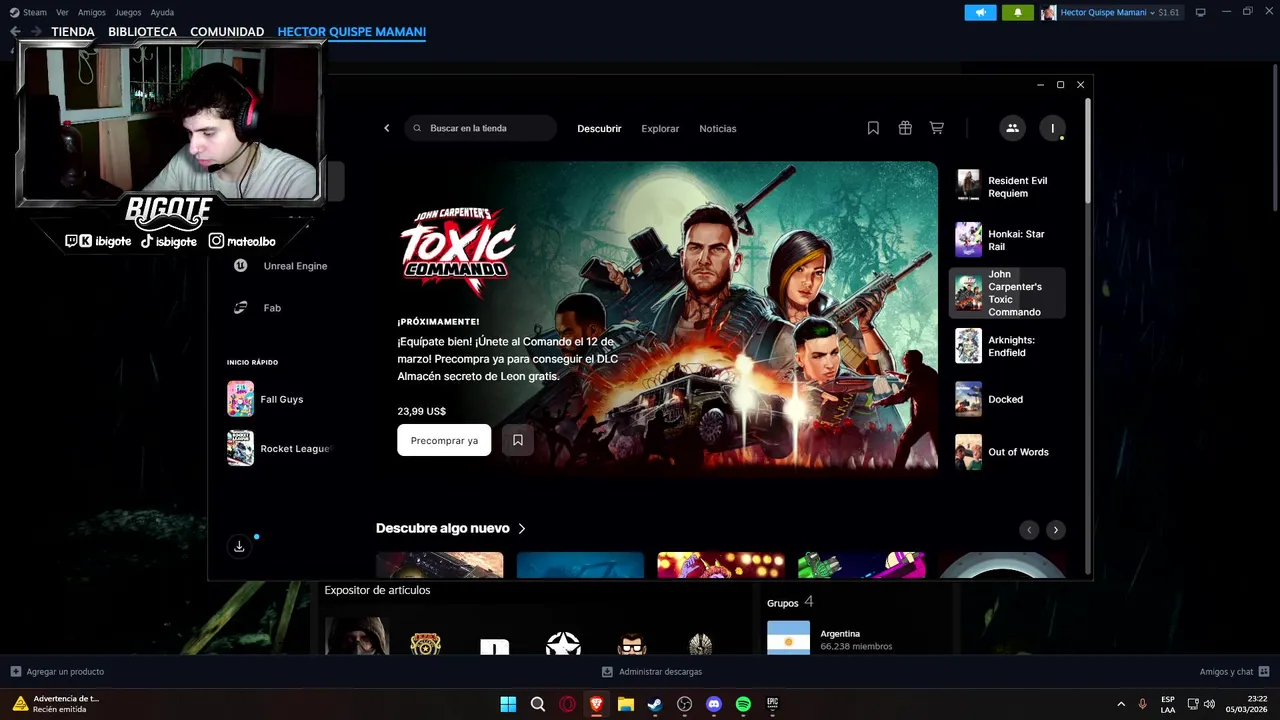Go to Steam COMUNIDAD tab

[227, 32]
